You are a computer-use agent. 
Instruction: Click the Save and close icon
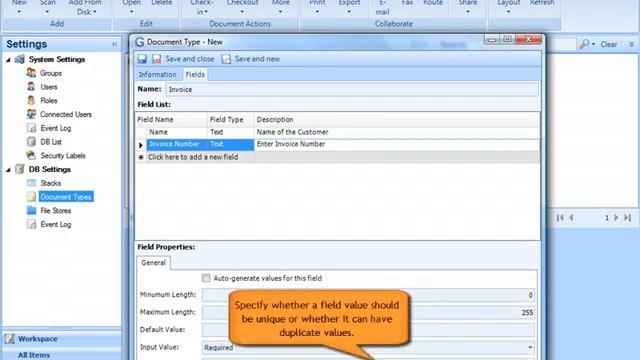pyautogui.click(x=157, y=59)
